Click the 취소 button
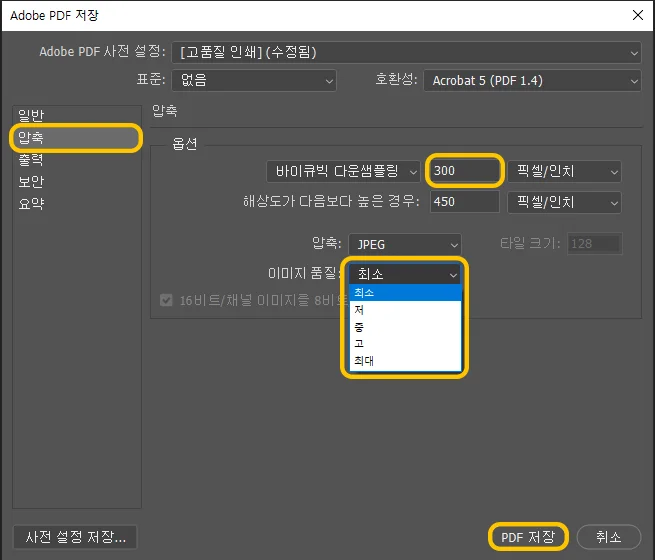The height and width of the screenshot is (560, 655). (609, 537)
